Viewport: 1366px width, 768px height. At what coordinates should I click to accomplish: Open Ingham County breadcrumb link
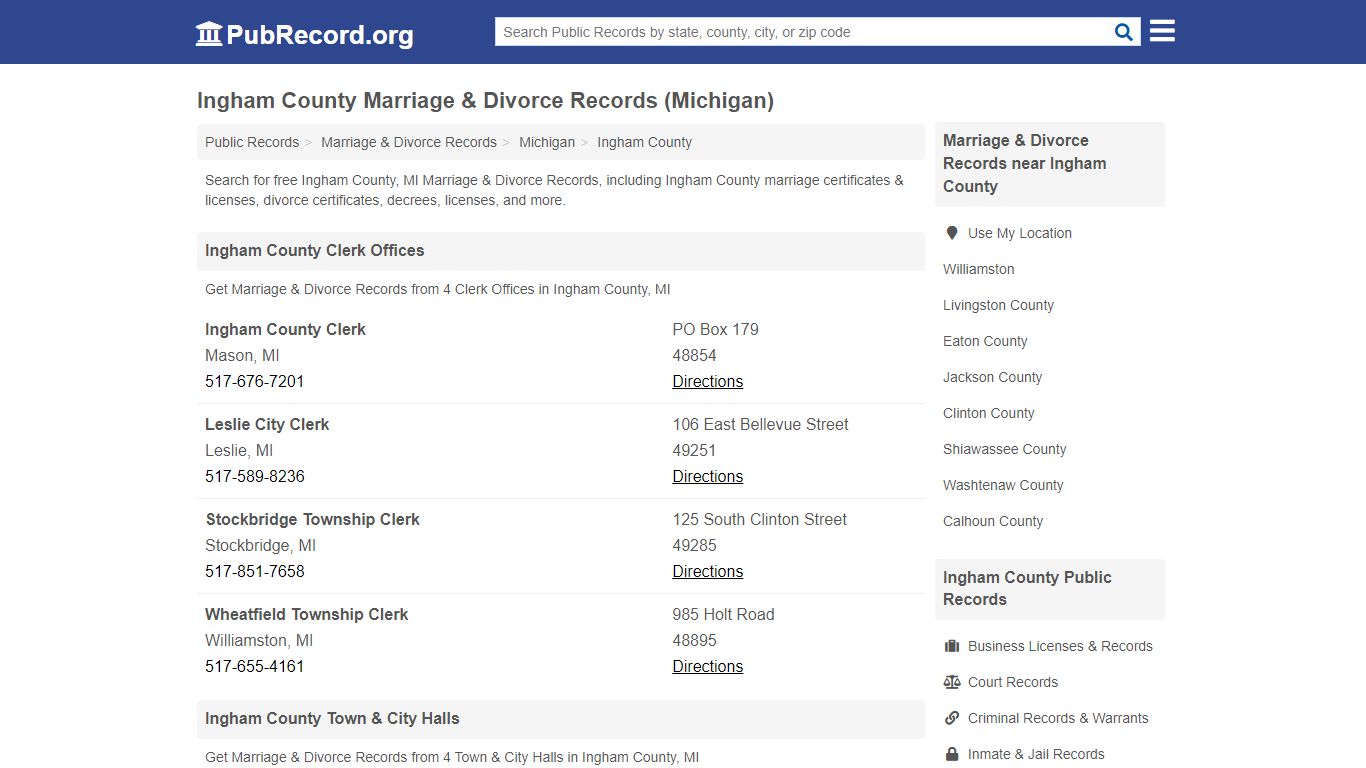(x=644, y=142)
